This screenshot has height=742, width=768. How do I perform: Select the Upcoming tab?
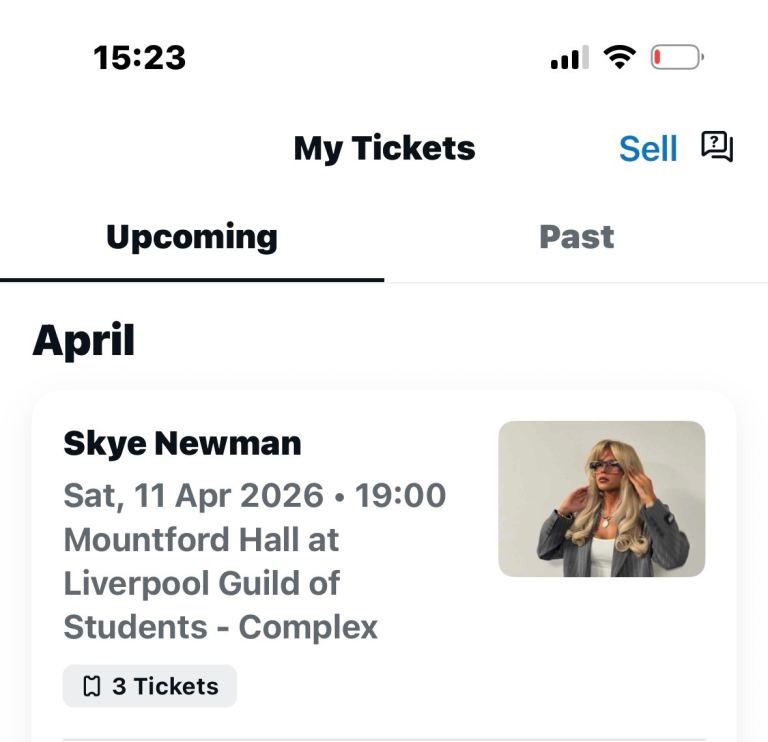coord(192,237)
